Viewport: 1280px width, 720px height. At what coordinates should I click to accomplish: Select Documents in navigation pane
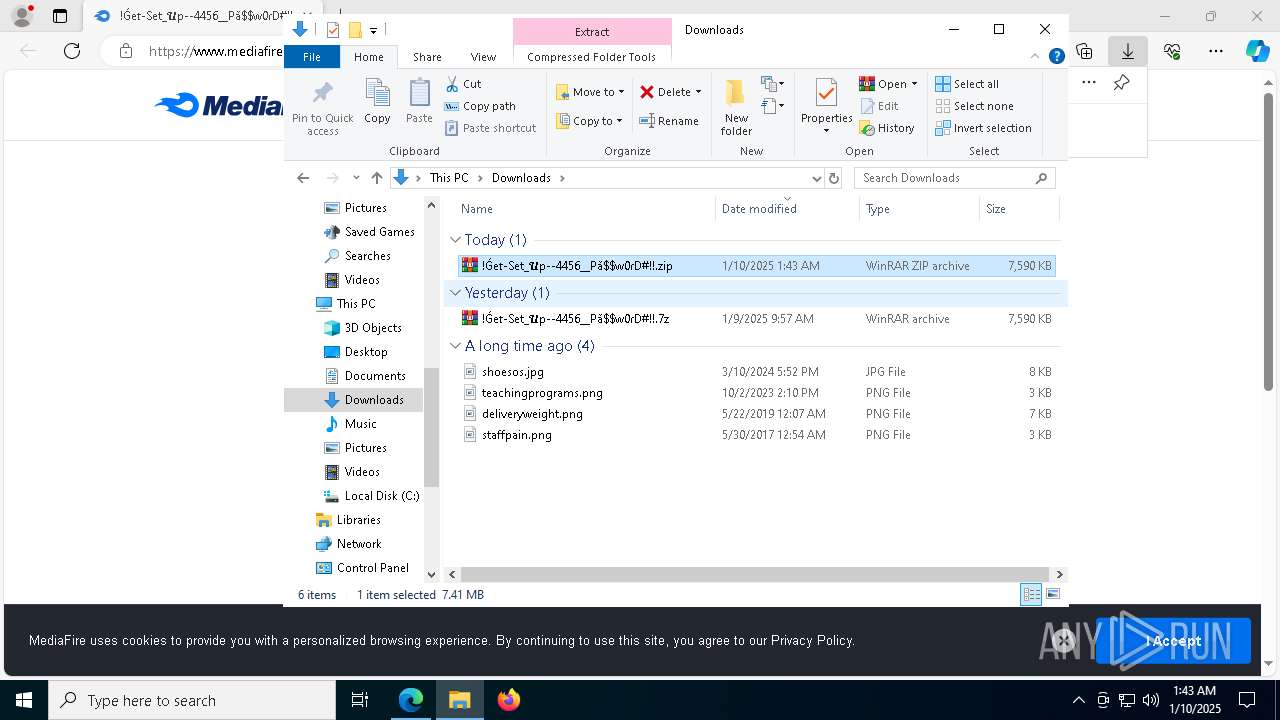[x=374, y=376]
